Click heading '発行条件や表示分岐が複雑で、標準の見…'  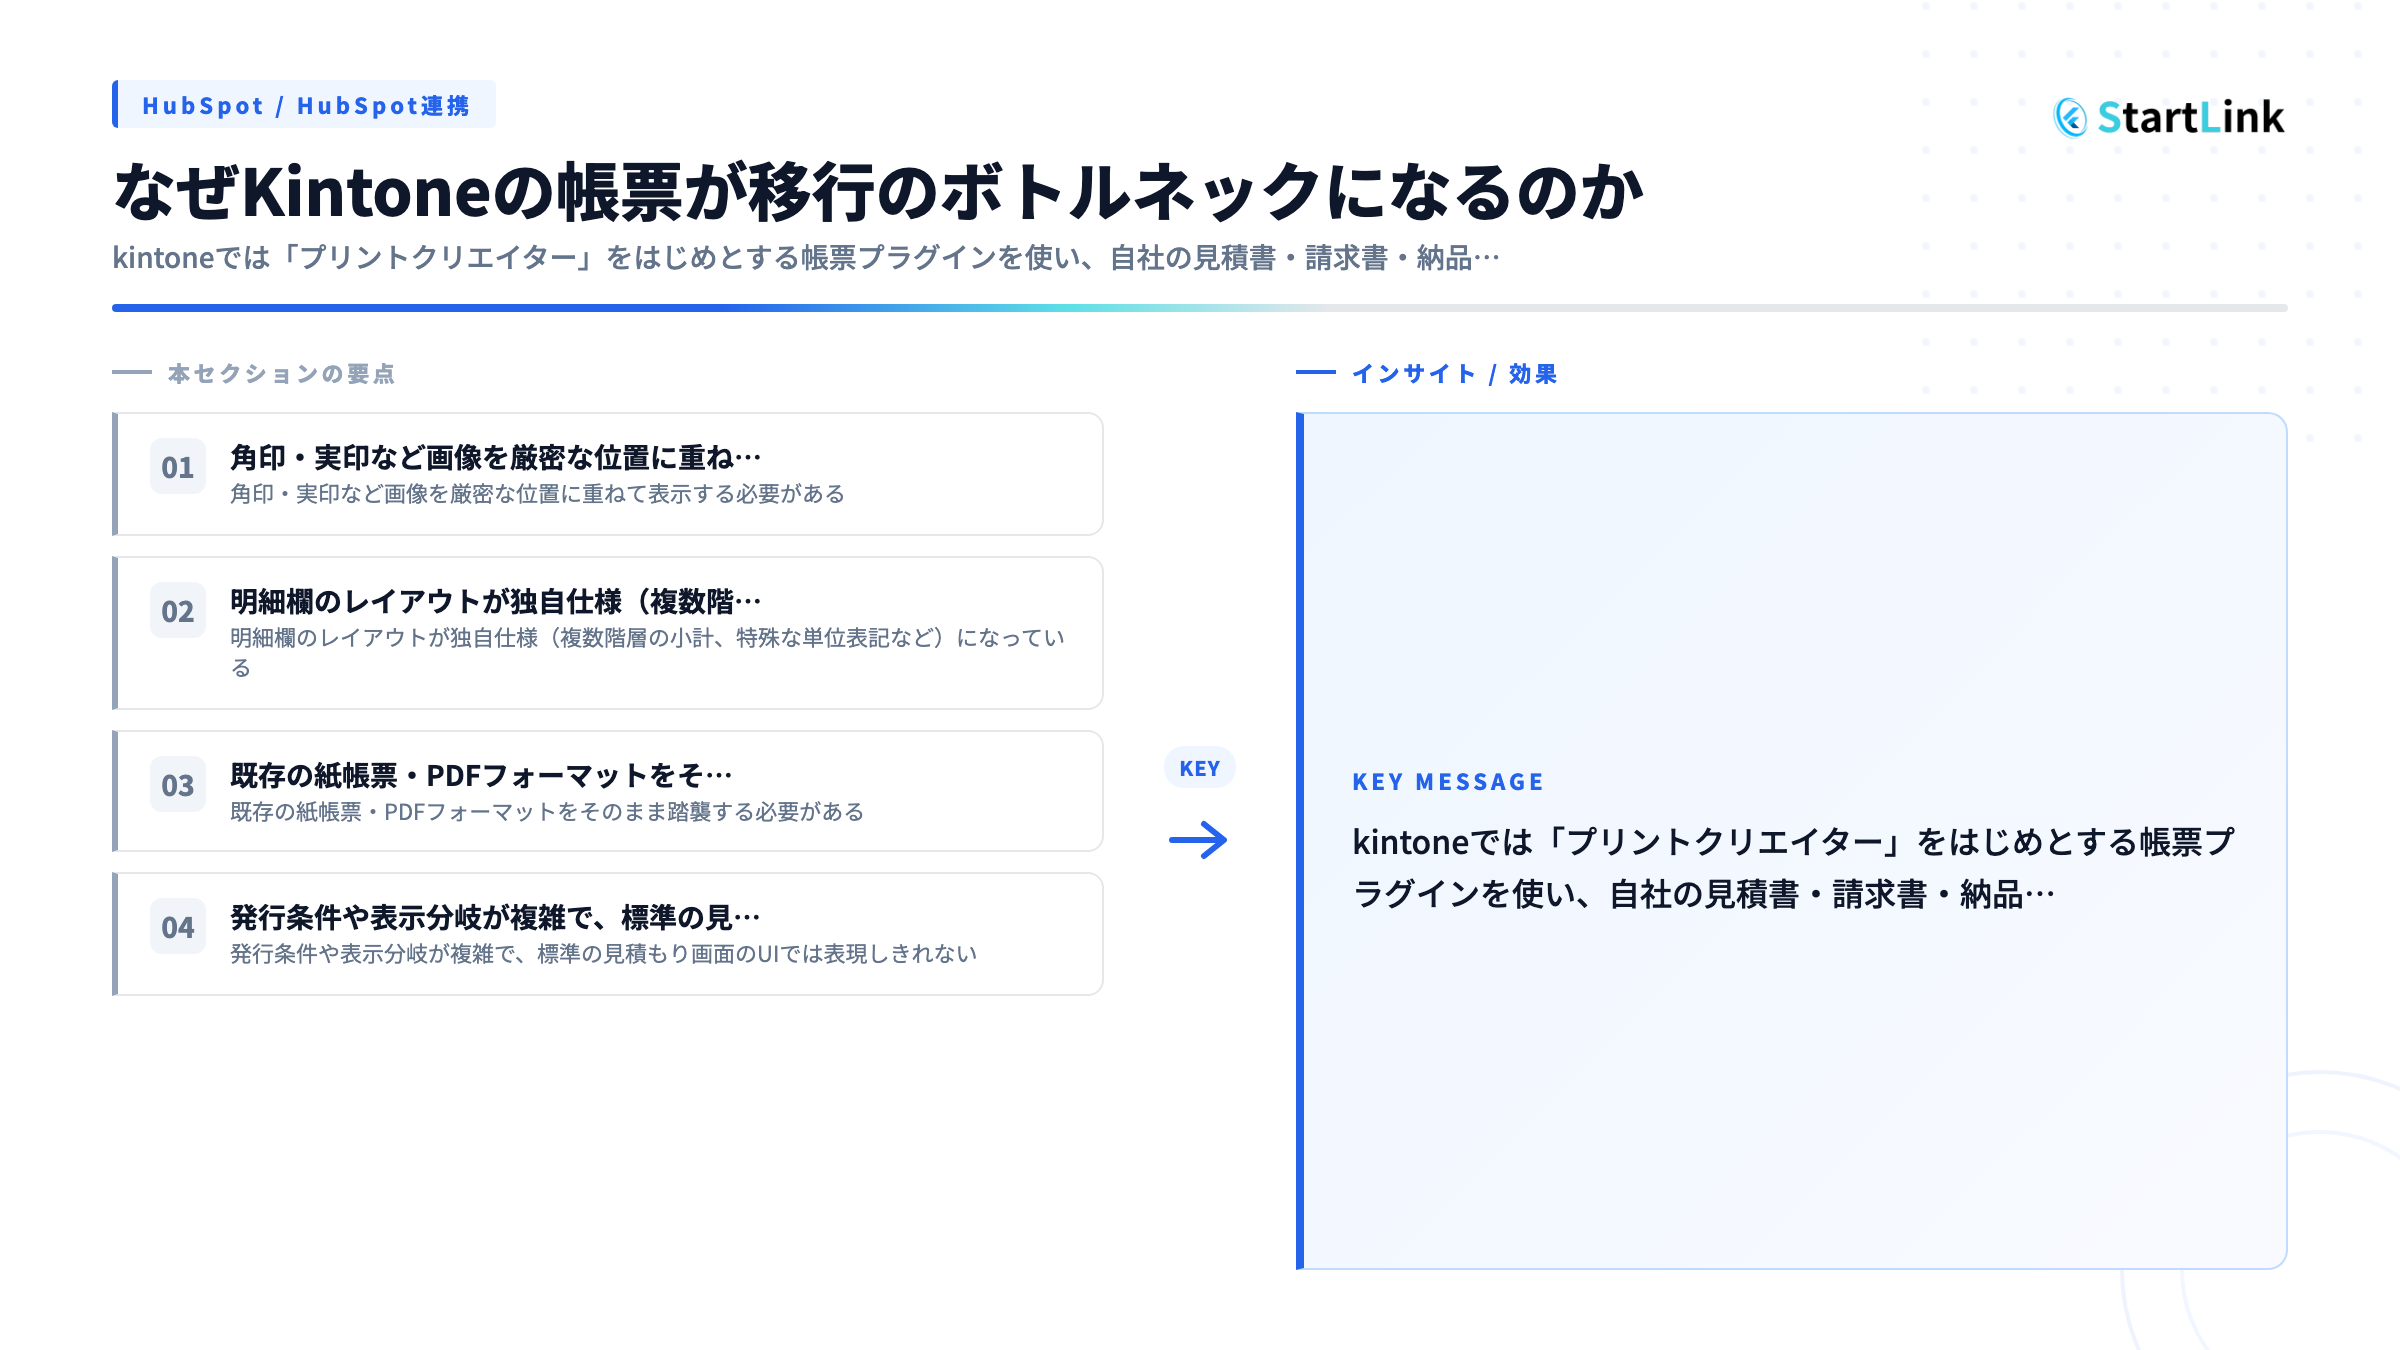point(496,917)
